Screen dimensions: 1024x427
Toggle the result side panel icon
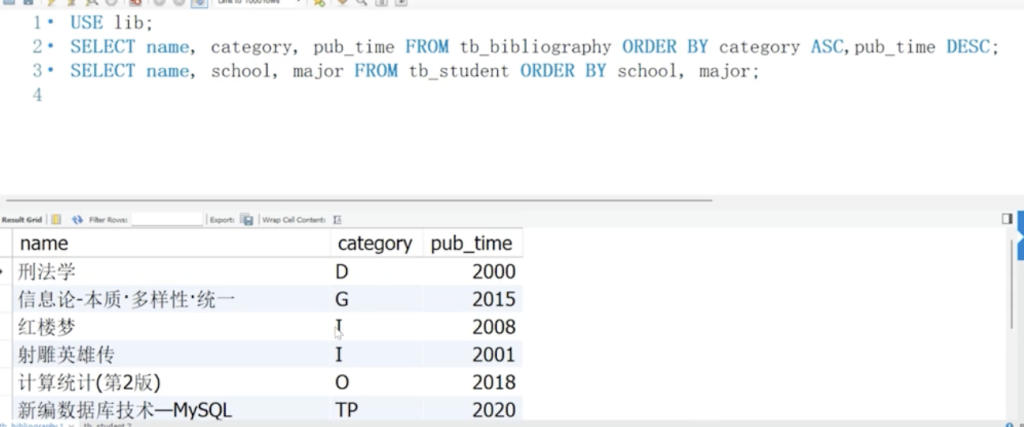click(x=1007, y=218)
